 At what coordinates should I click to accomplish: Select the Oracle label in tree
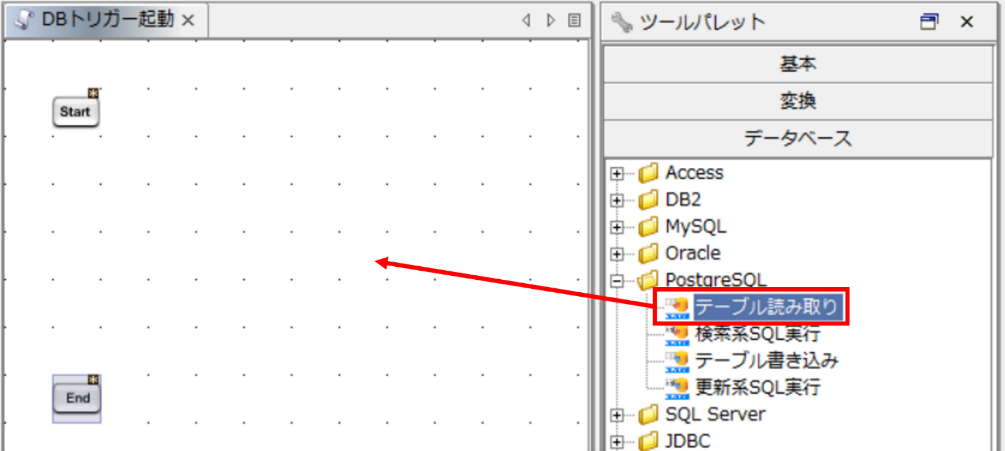click(x=693, y=254)
